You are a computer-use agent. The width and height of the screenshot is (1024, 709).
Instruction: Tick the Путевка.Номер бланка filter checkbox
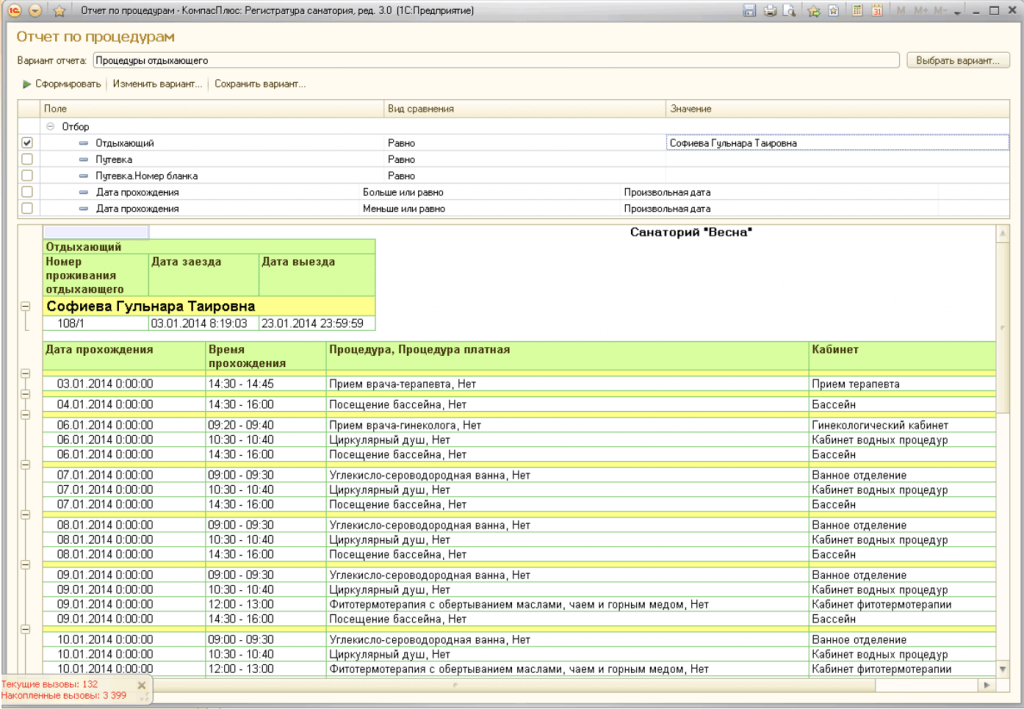point(27,175)
